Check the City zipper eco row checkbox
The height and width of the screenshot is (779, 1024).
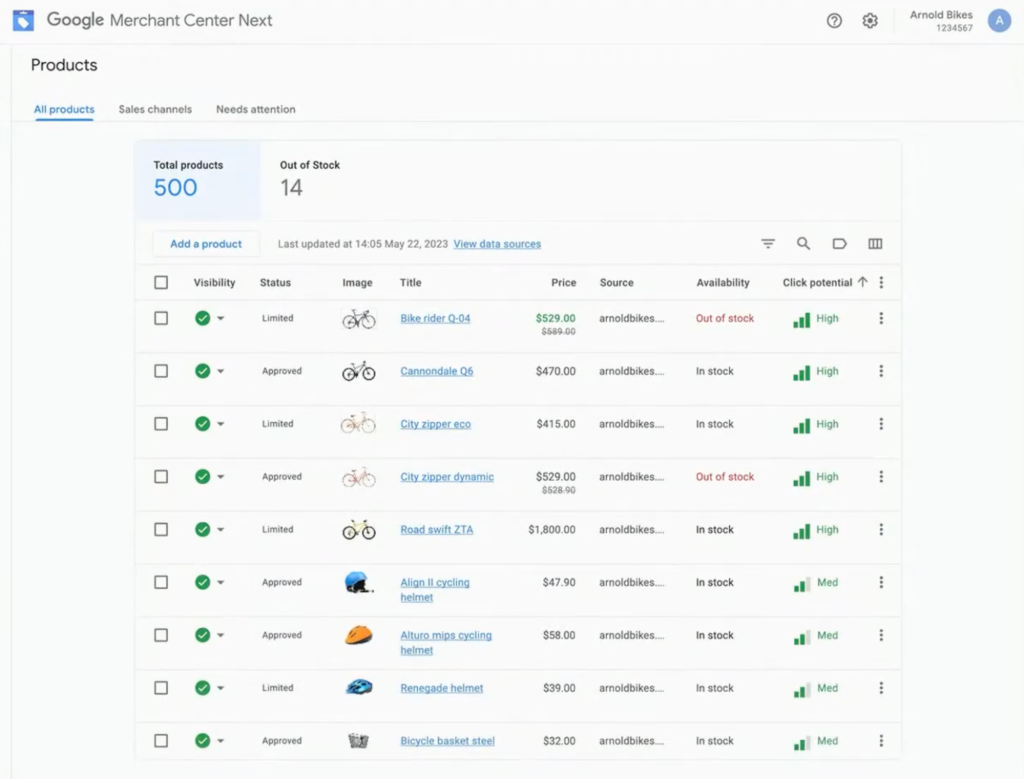[x=161, y=424]
